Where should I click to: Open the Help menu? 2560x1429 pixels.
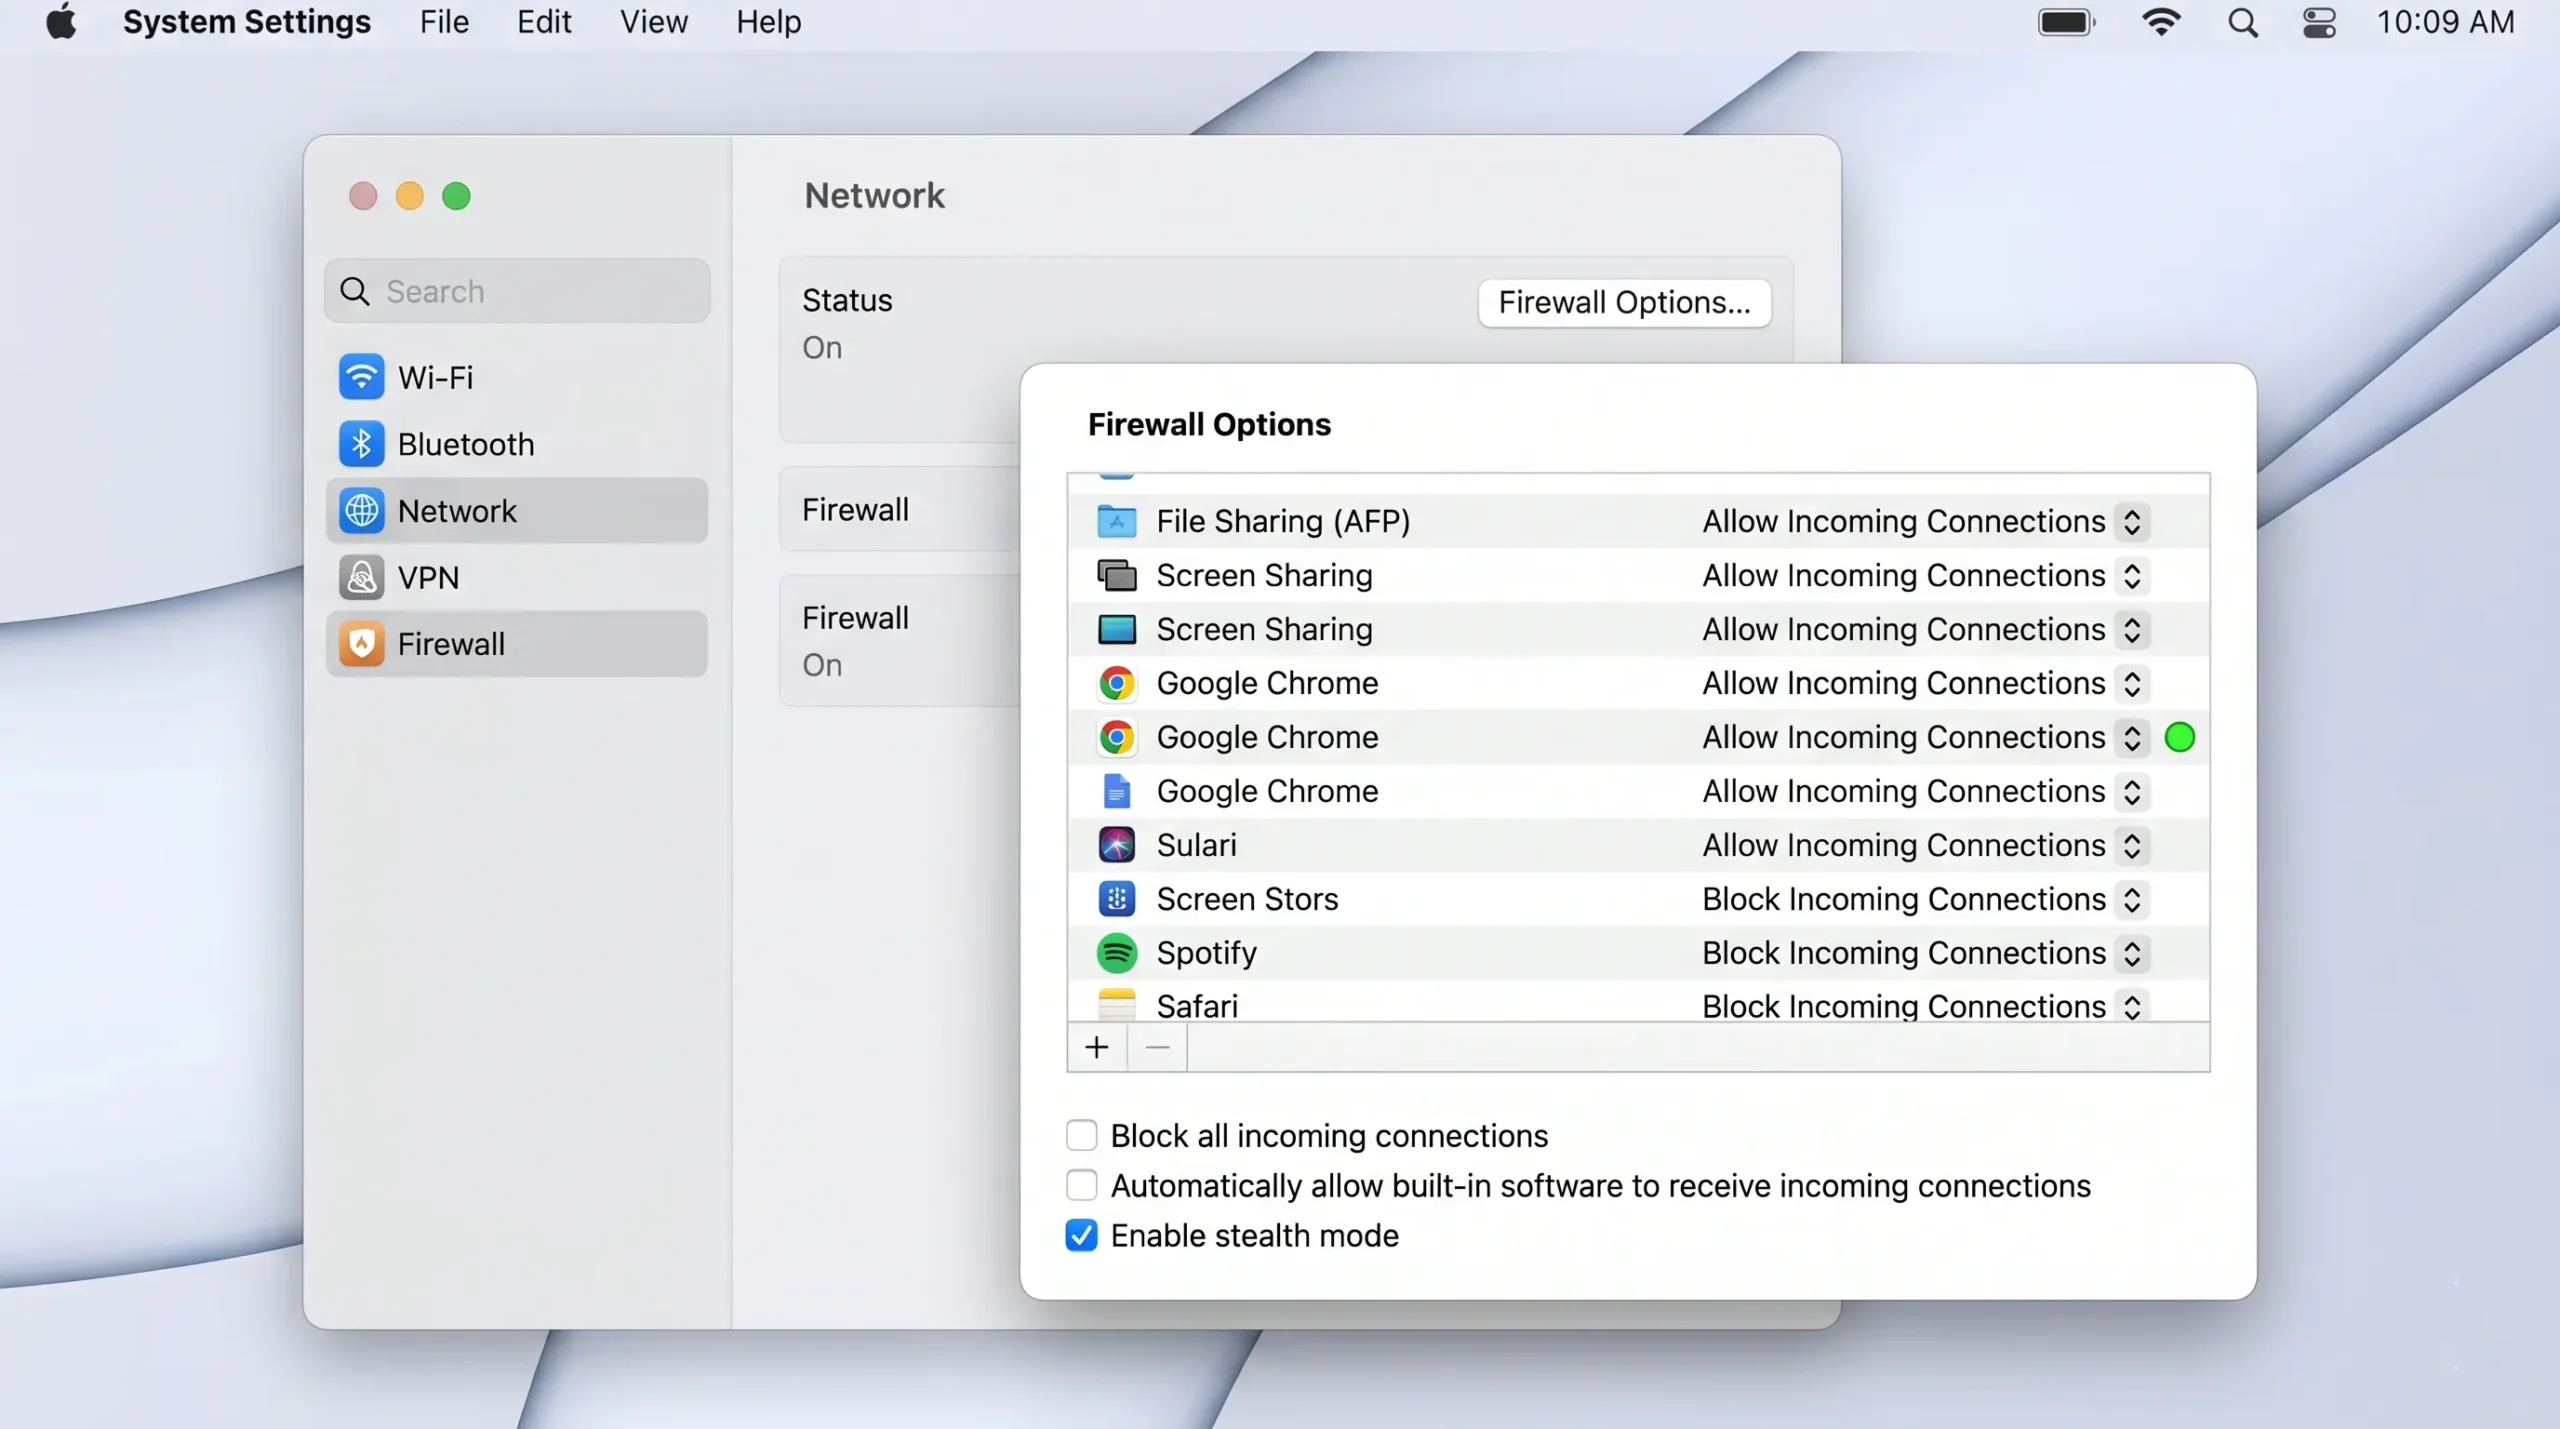[769, 22]
